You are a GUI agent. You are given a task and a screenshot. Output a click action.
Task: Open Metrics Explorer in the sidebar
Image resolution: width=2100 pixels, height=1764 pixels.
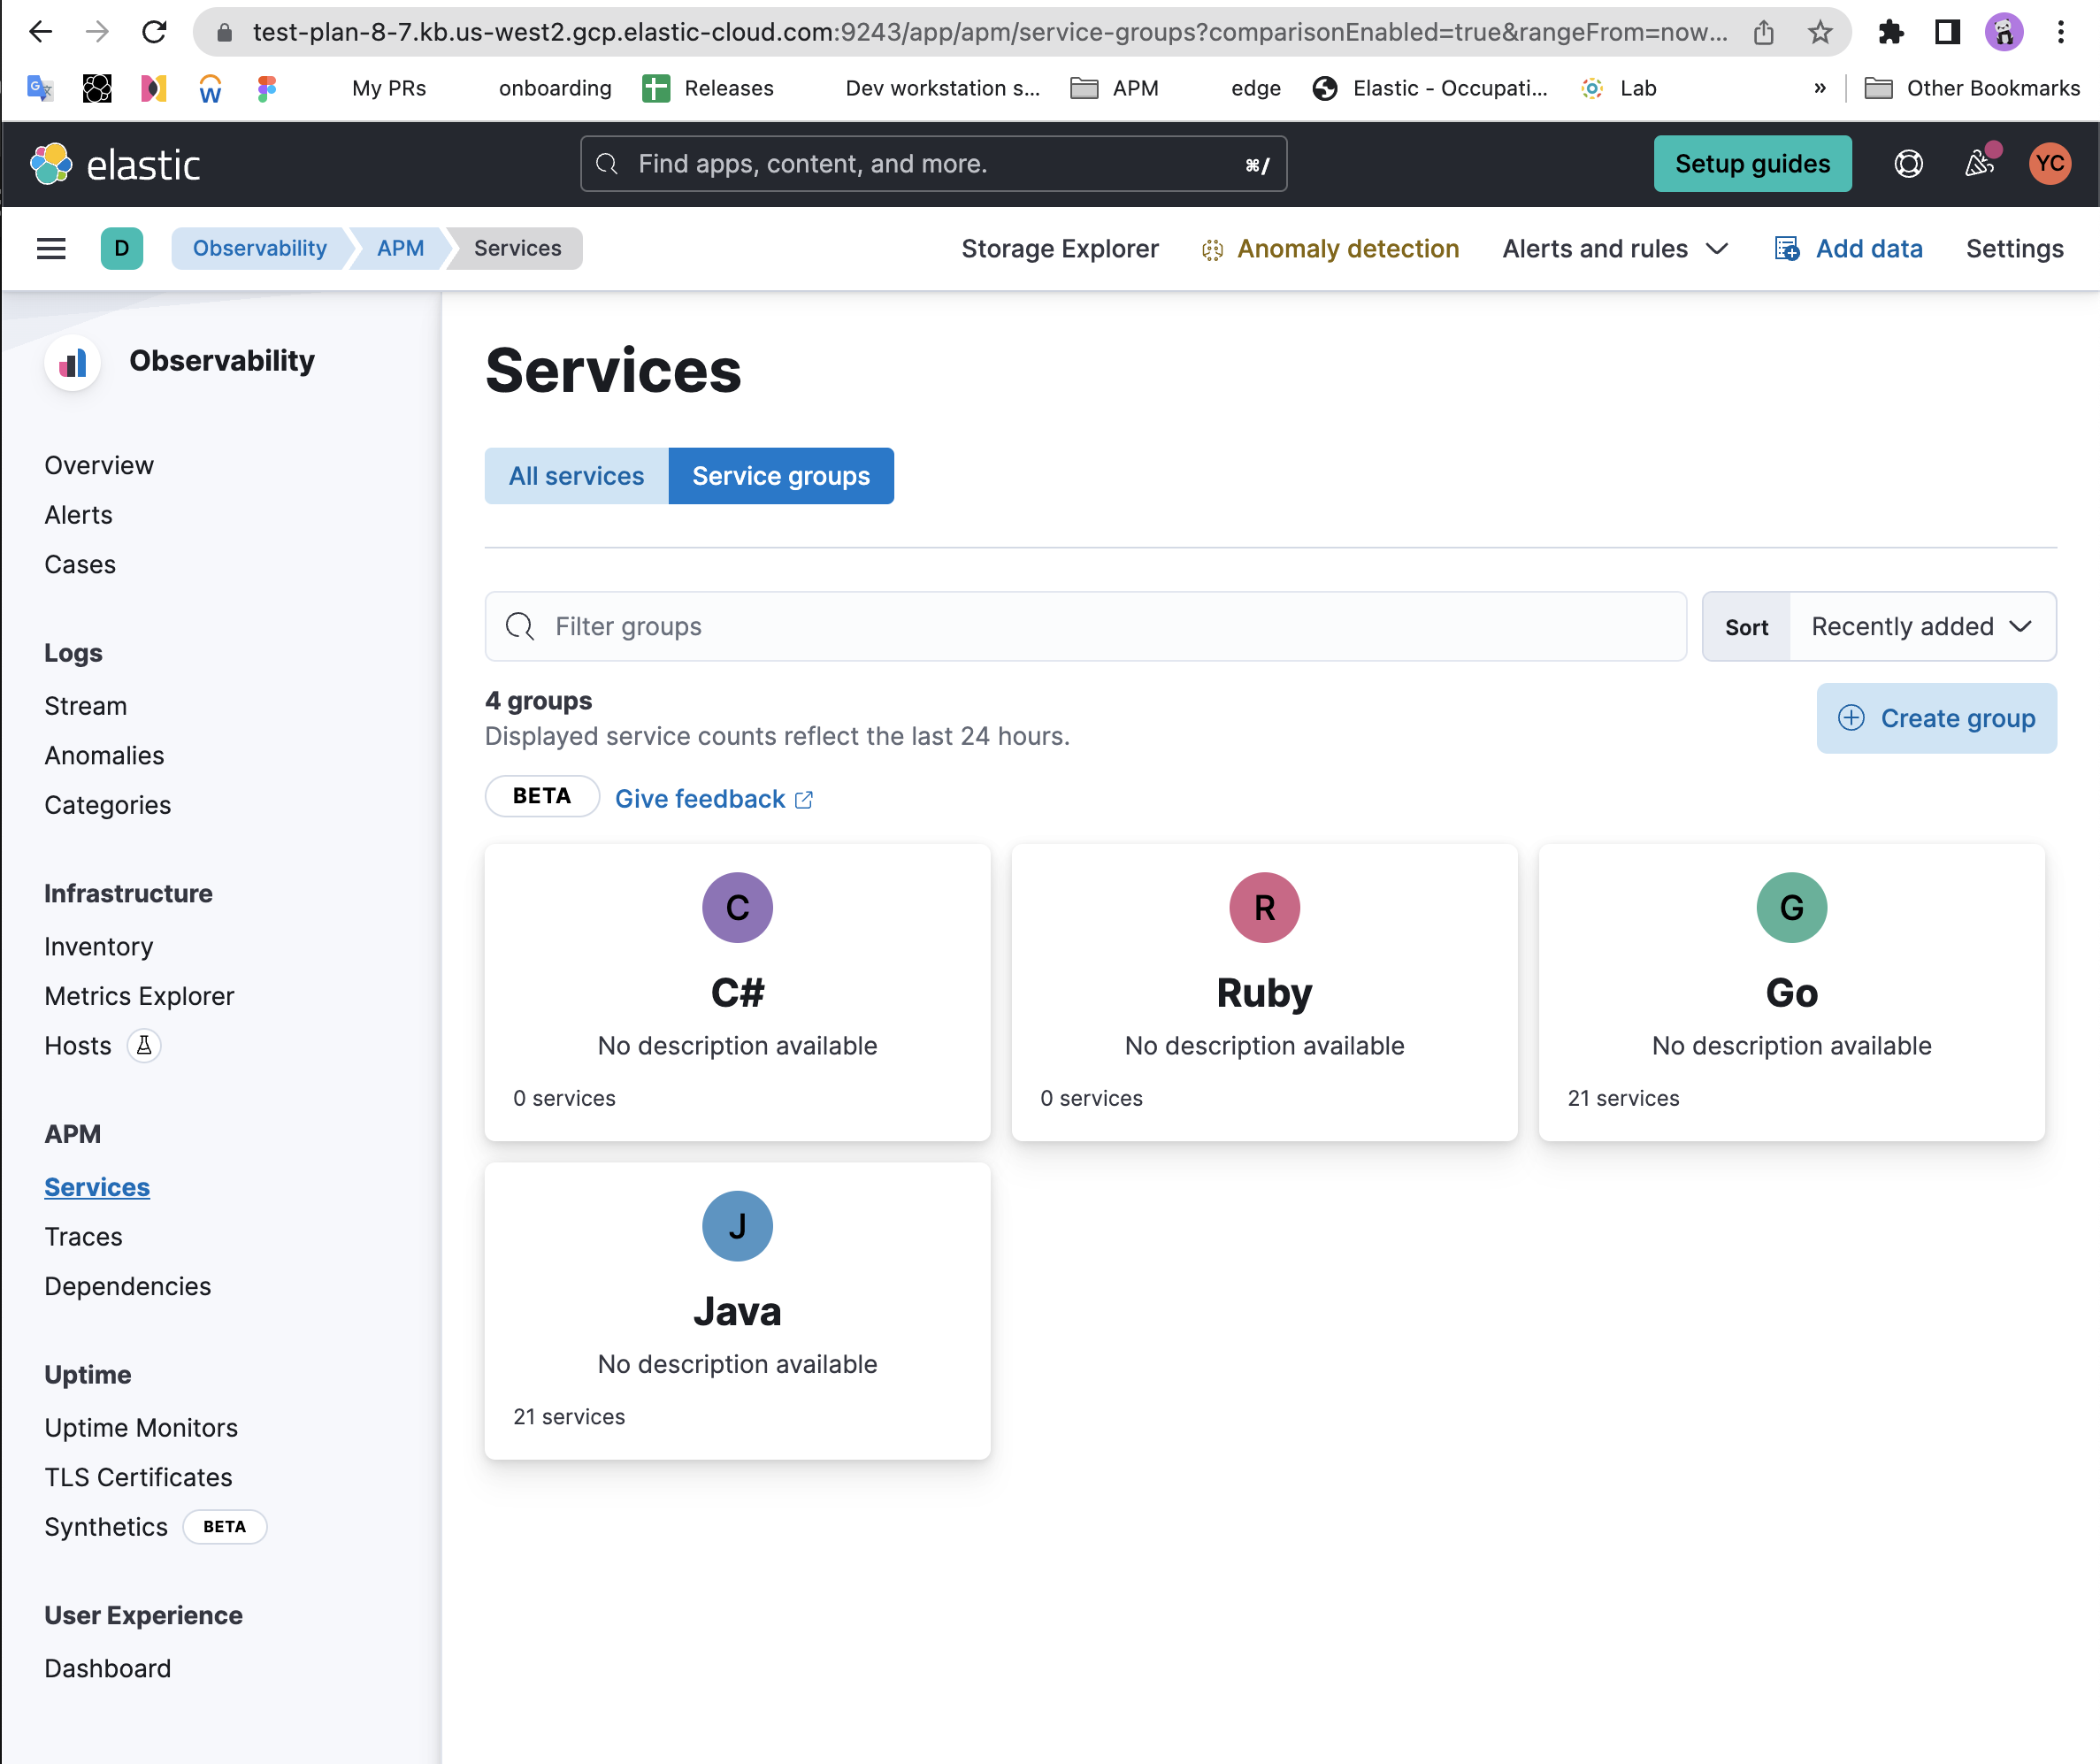pyautogui.click(x=139, y=995)
